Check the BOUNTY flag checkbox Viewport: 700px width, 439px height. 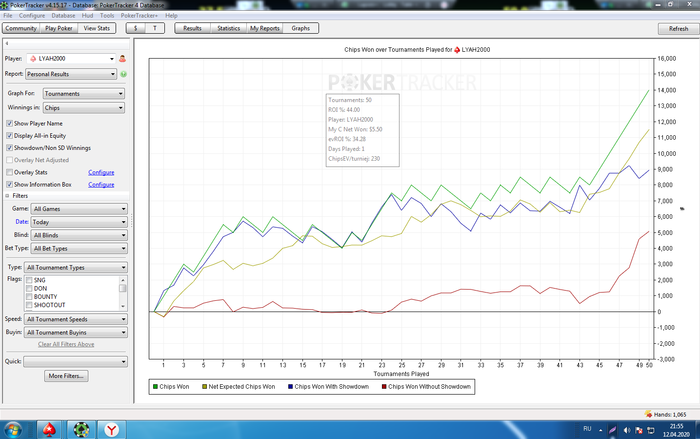coord(29,297)
